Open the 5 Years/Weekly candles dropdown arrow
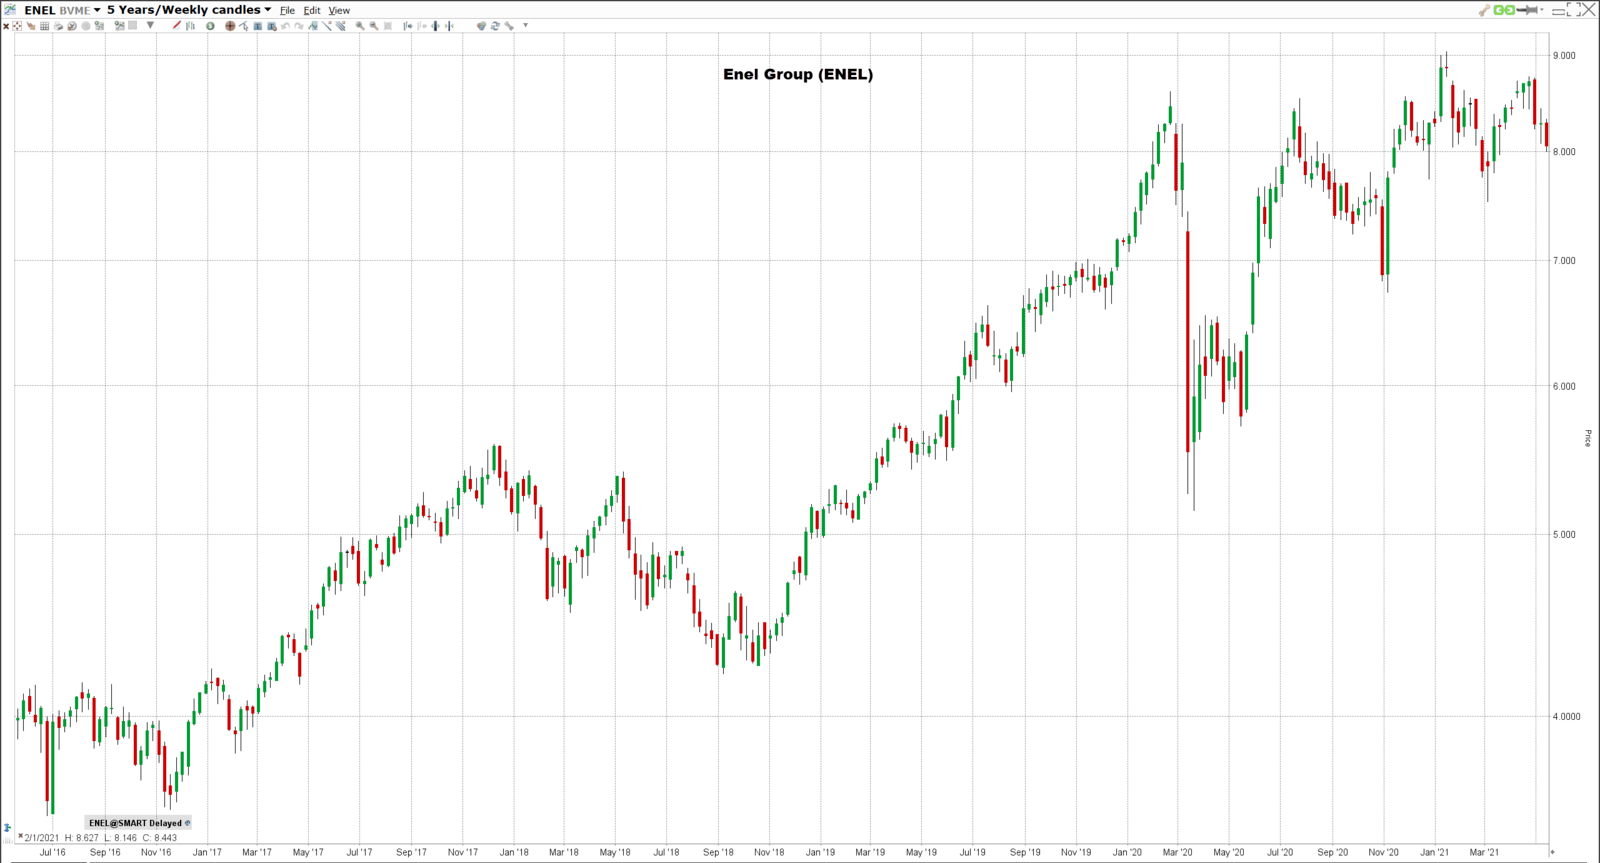The image size is (1600, 863). [x=267, y=10]
